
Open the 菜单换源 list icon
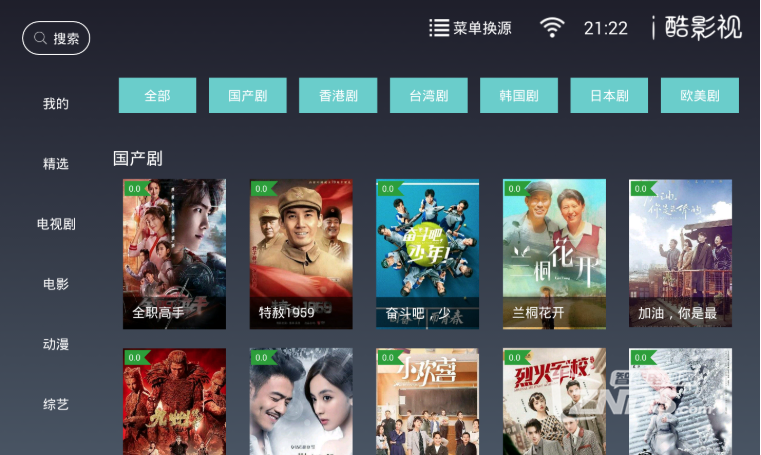(x=439, y=28)
